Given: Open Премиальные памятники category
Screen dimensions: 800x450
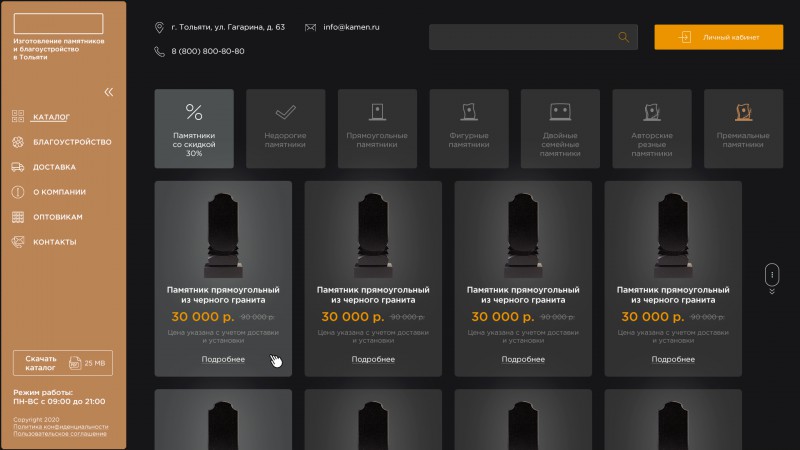Looking at the screenshot, I should click(x=743, y=129).
